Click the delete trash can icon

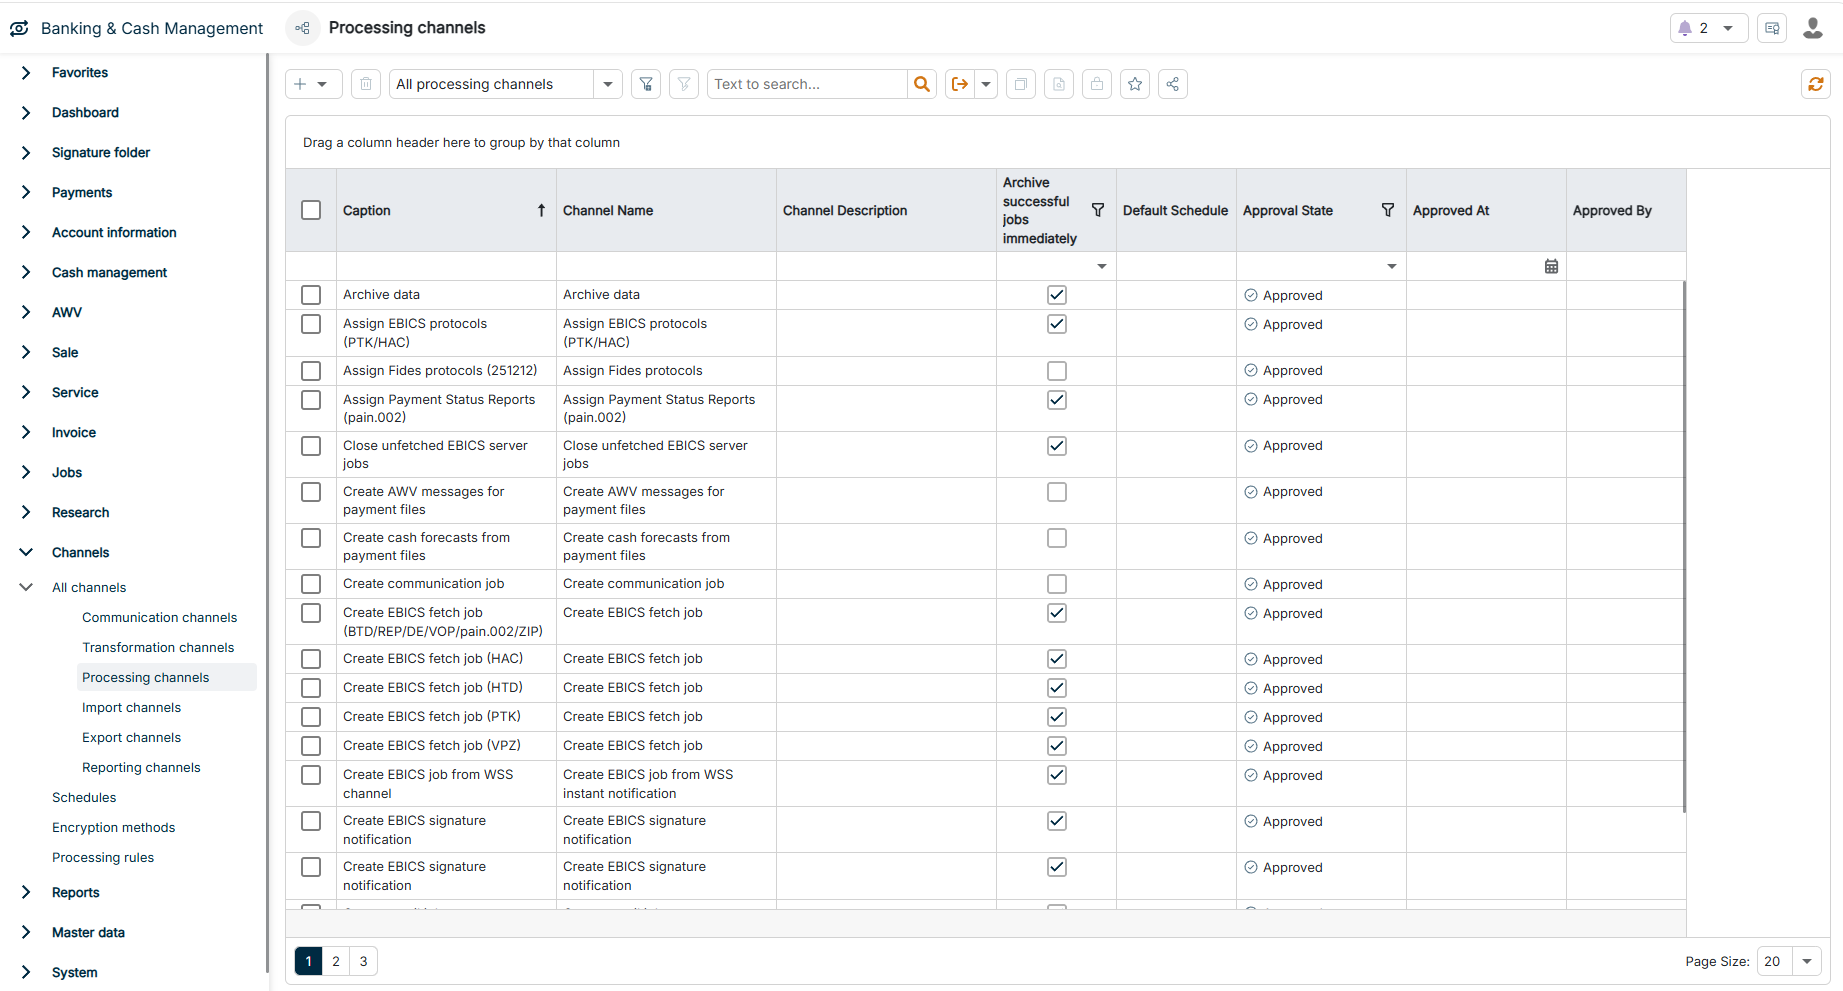tap(366, 84)
